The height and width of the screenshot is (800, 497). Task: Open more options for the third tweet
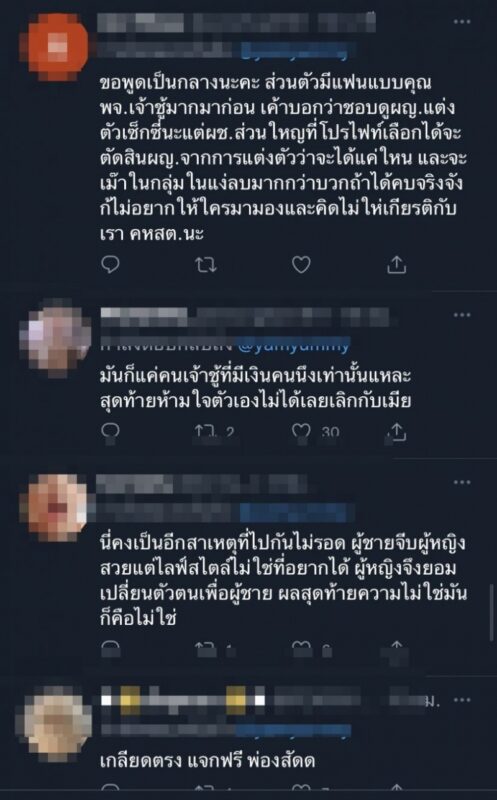pyautogui.click(x=462, y=482)
